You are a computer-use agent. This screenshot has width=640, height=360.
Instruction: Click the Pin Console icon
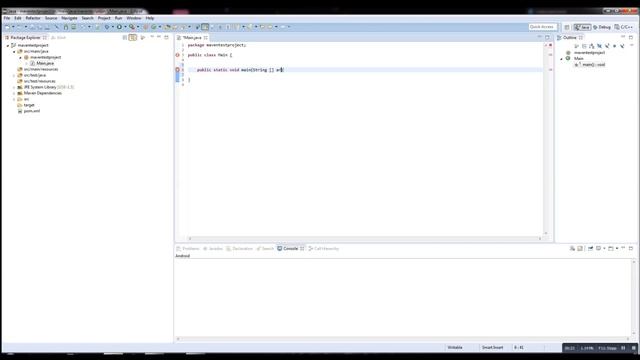coord(591,248)
